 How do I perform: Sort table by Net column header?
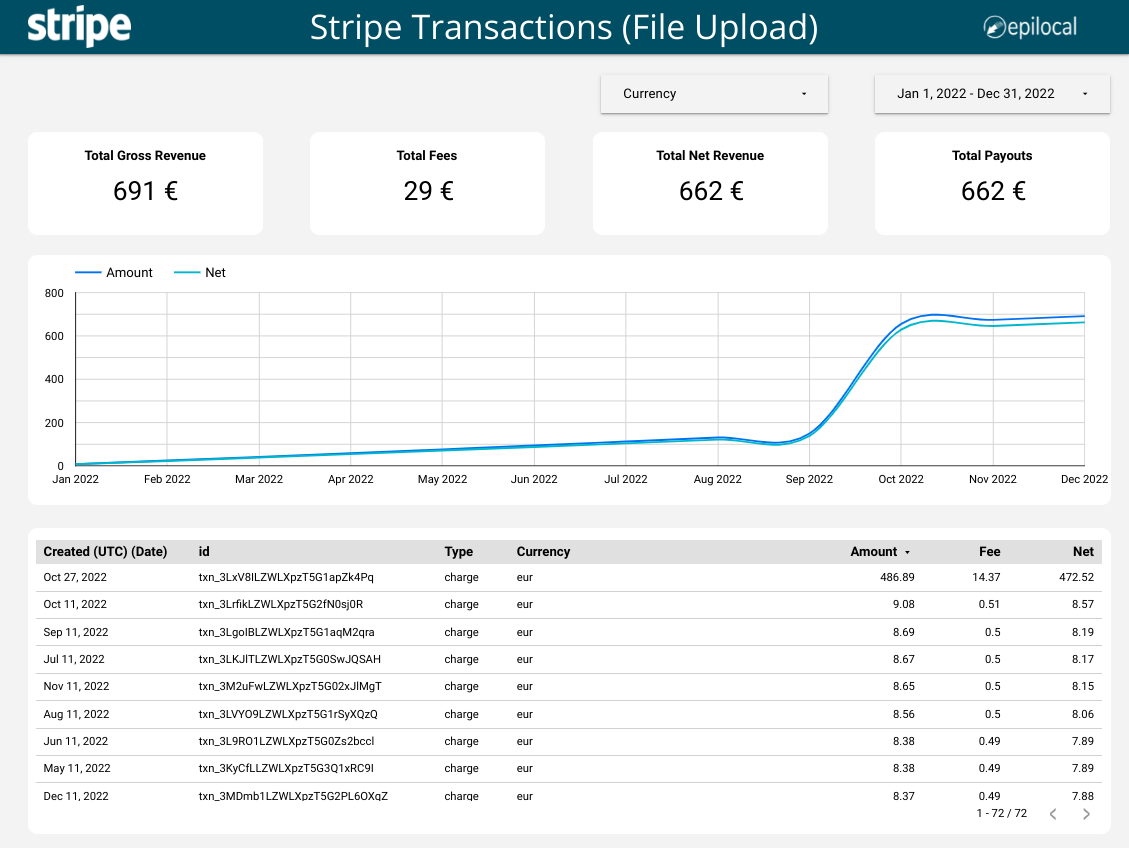[1083, 552]
